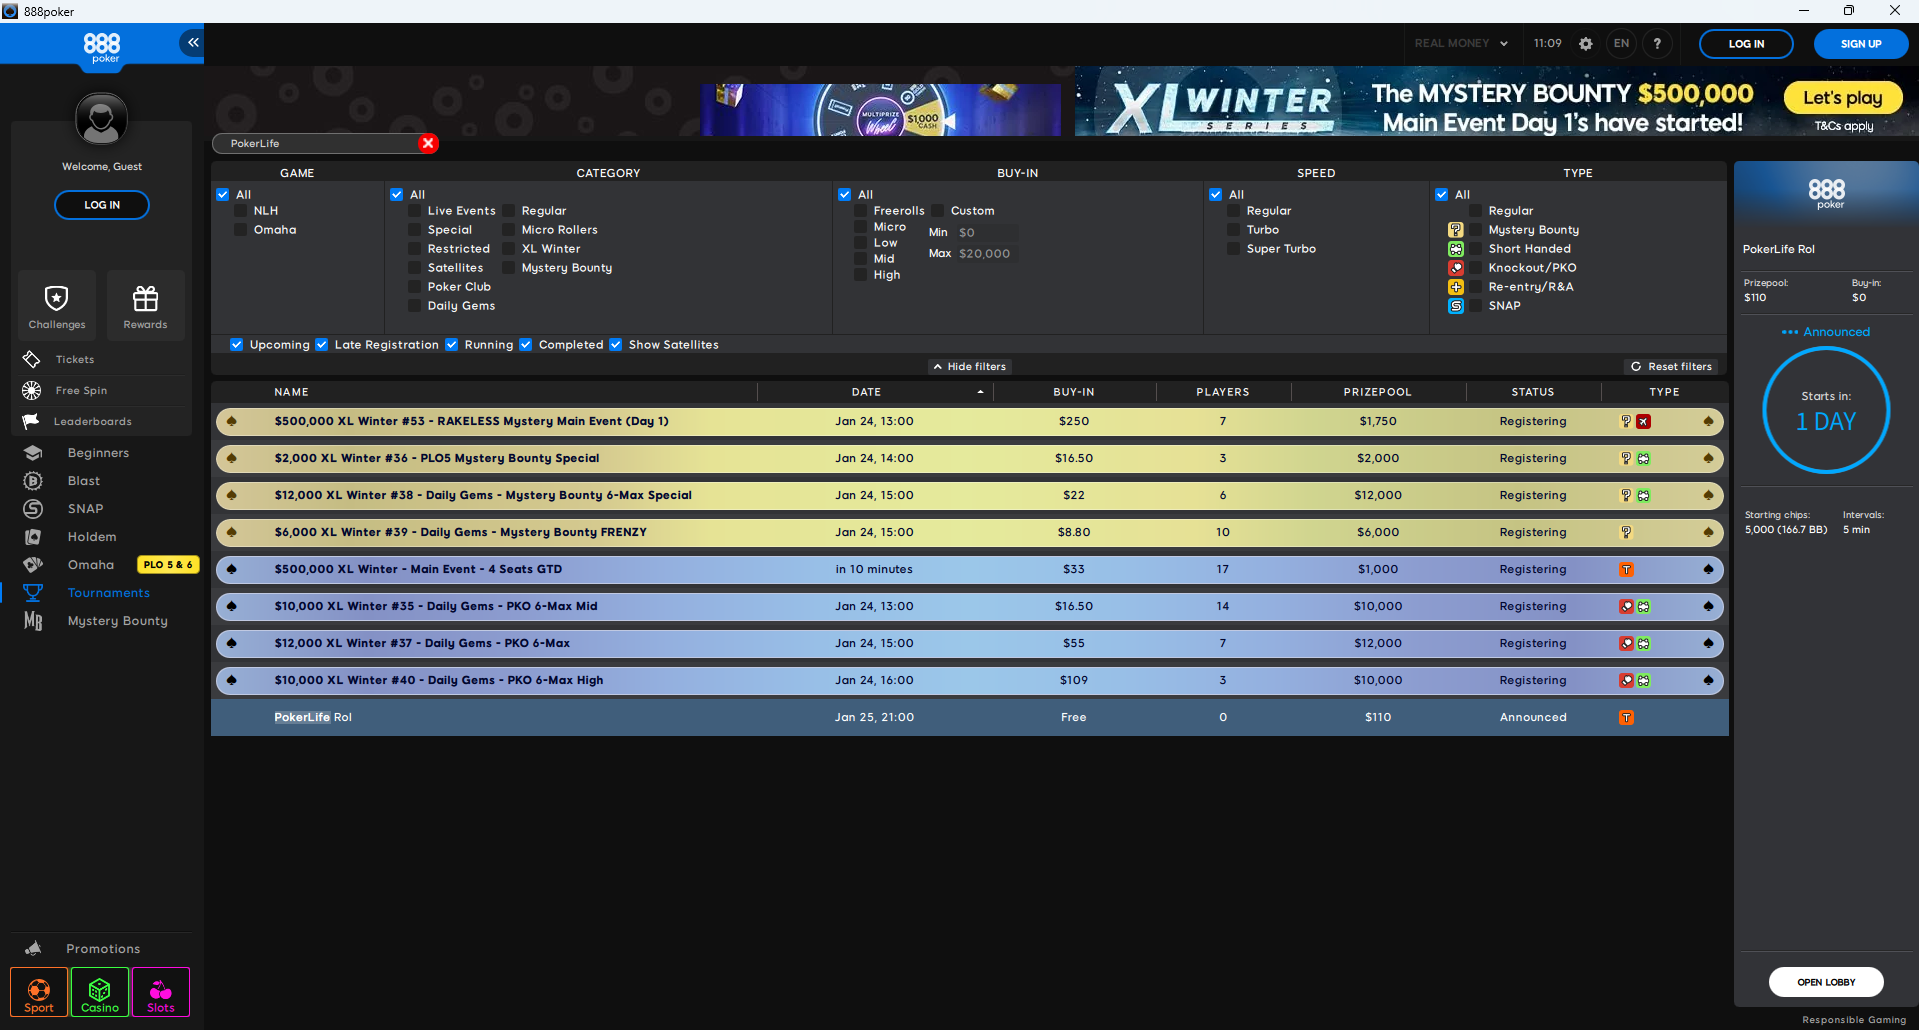Collapse filters using Hide filters
The image size is (1919, 1030).
point(968,366)
